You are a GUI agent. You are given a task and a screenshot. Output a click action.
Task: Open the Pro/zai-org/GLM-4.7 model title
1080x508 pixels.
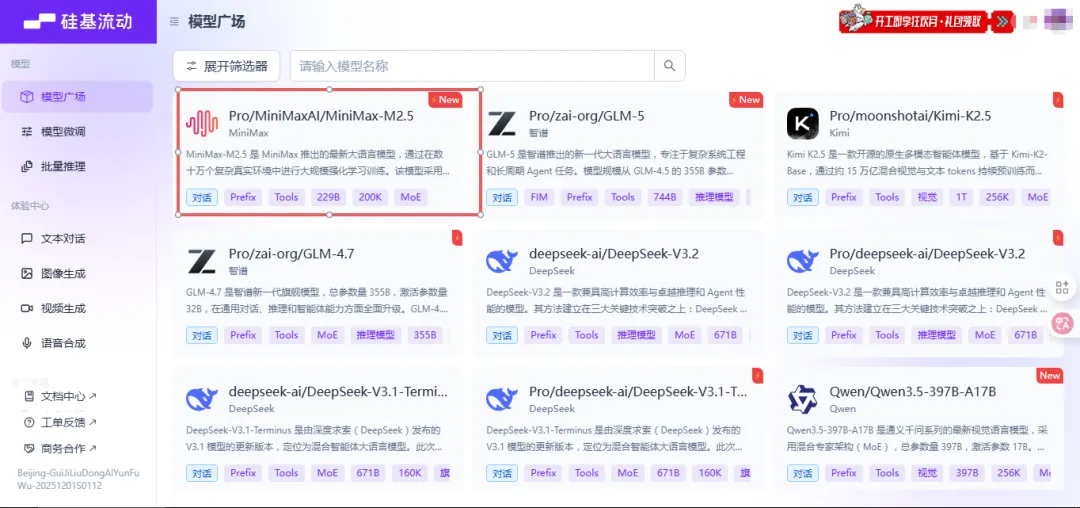tap(291, 254)
